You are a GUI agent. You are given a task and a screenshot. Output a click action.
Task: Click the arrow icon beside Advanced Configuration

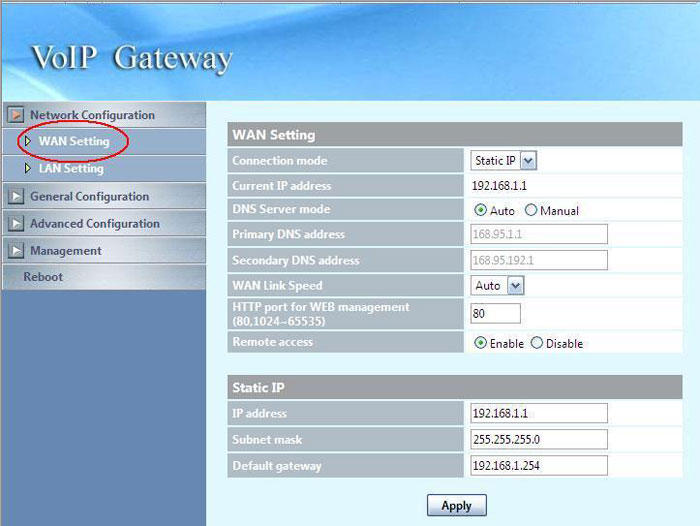[x=15, y=224]
